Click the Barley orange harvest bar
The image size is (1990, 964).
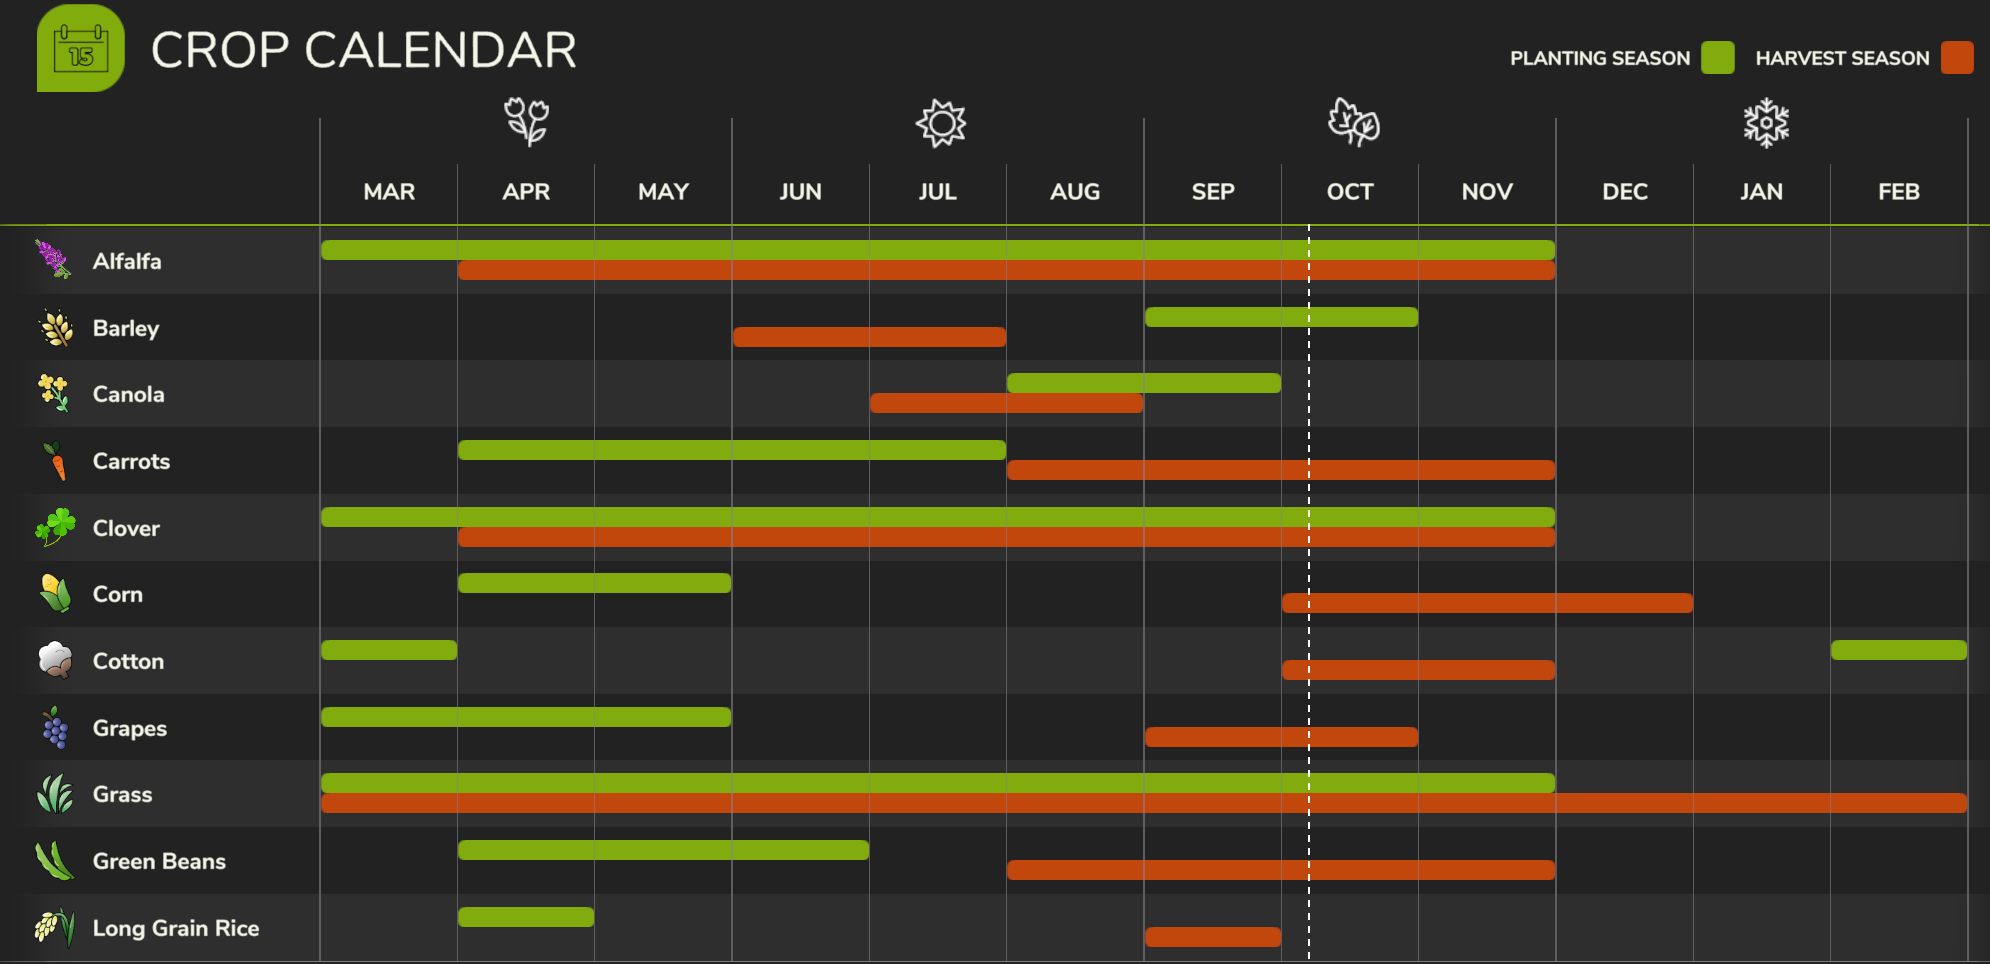(x=869, y=337)
